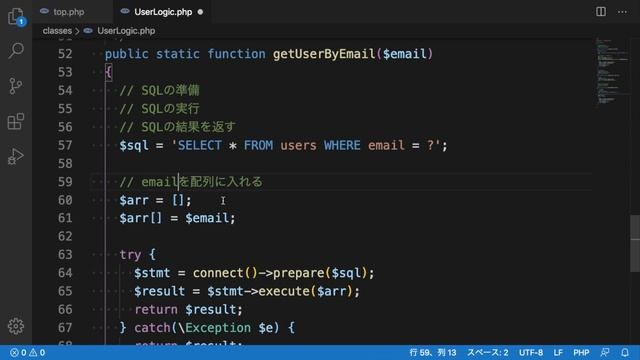This screenshot has height=360, width=640.
Task: Open the Source Control view
Action: coord(16,86)
